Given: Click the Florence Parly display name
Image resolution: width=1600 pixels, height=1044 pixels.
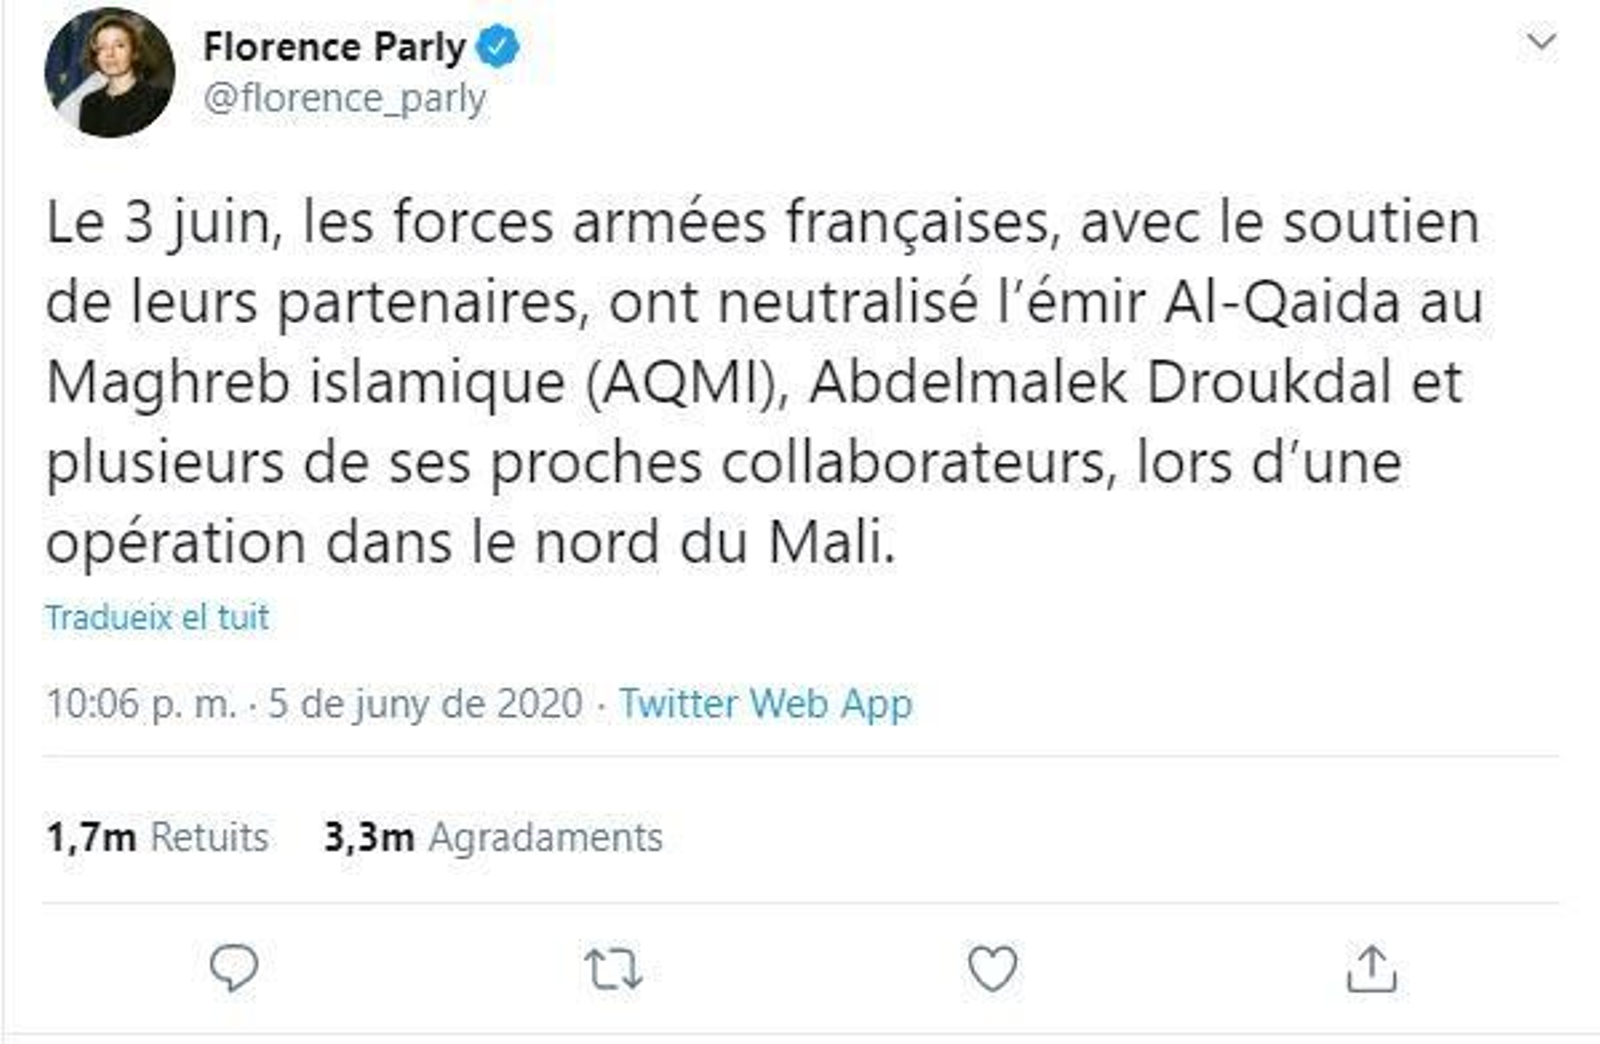Looking at the screenshot, I should (334, 47).
